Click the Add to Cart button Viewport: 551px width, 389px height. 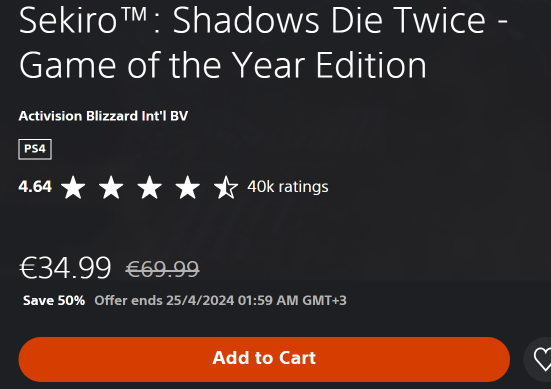pyautogui.click(x=264, y=359)
